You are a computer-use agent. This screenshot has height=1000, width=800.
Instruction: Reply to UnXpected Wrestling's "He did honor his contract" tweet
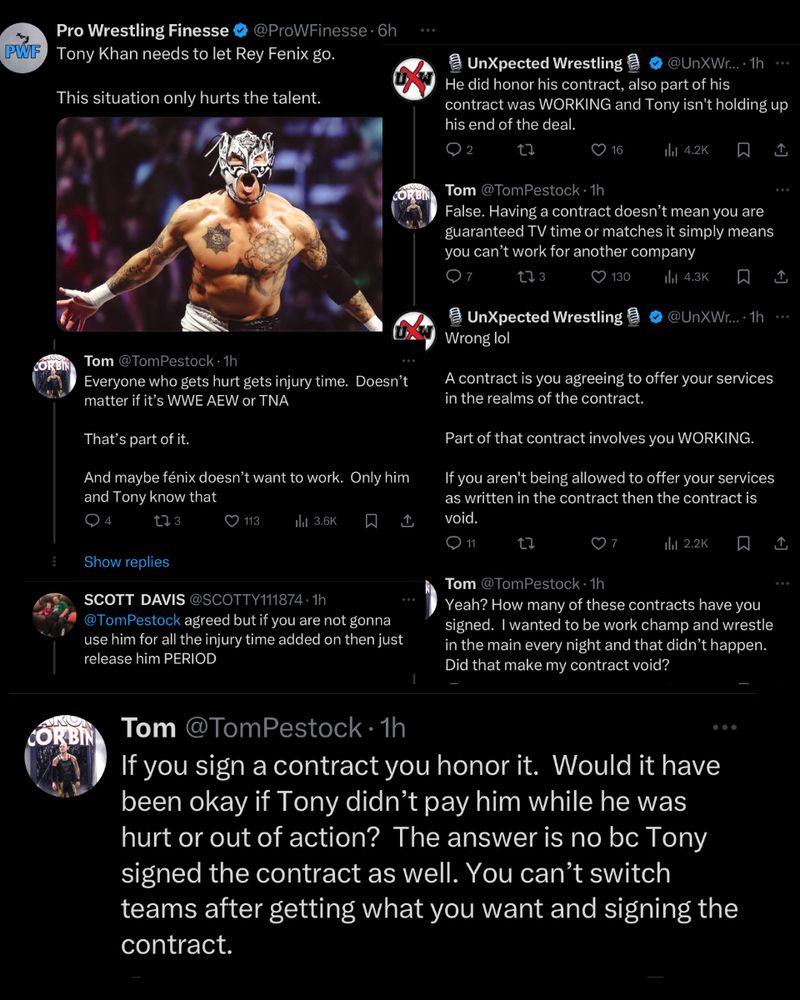tap(453, 150)
